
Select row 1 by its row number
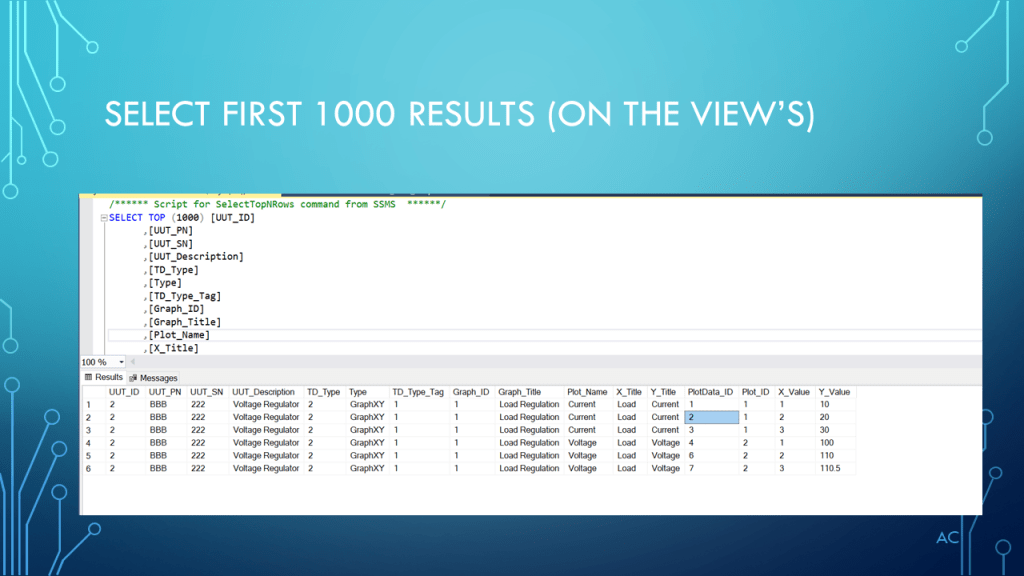[91, 404]
